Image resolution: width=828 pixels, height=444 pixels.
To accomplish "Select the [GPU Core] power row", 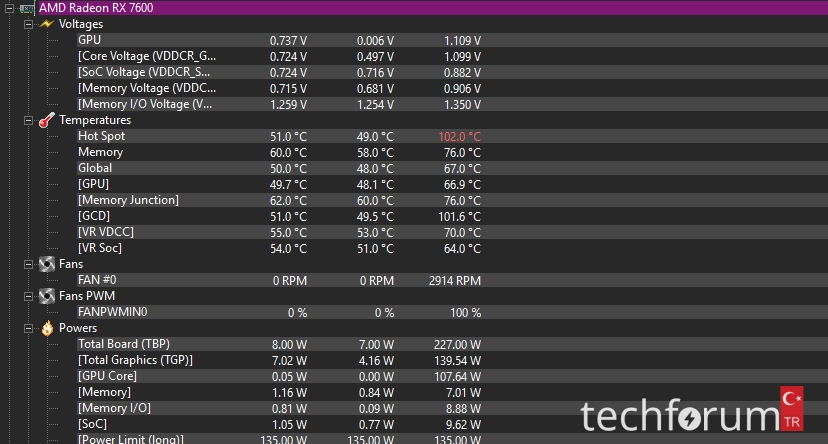I will (x=452, y=376).
